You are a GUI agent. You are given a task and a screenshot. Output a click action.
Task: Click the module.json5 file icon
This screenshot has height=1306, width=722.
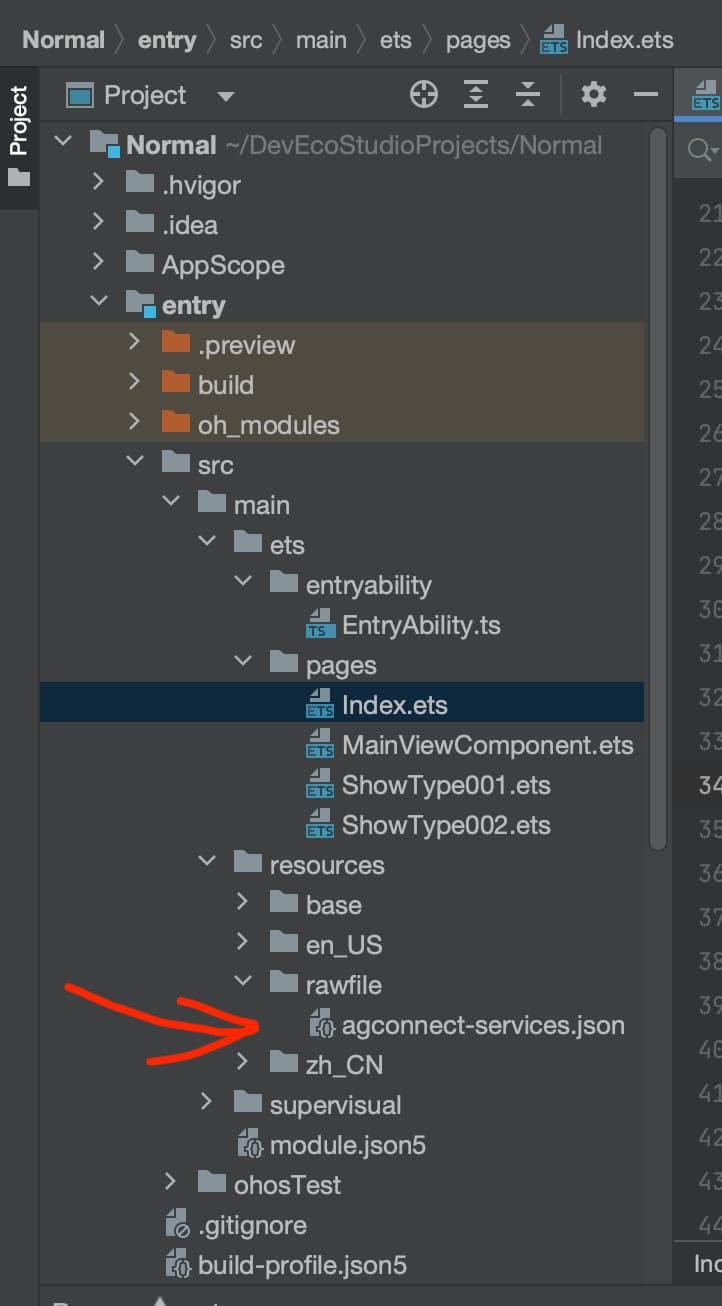249,1146
